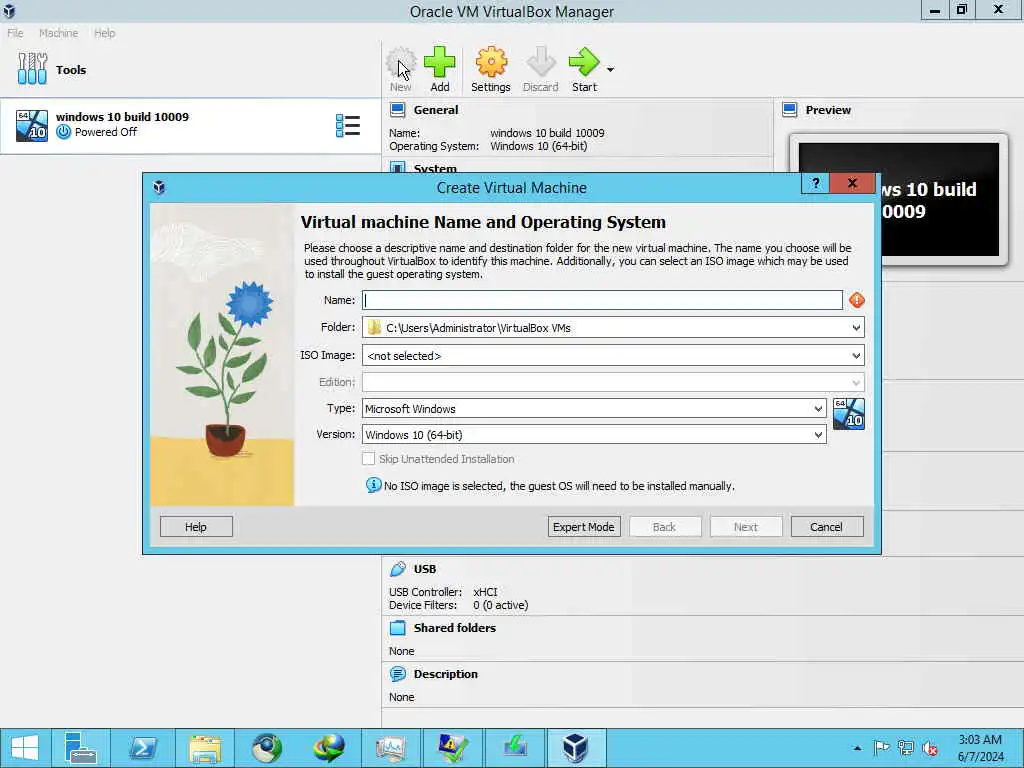Click the Preview section icon
1024x768 pixels.
[790, 110]
